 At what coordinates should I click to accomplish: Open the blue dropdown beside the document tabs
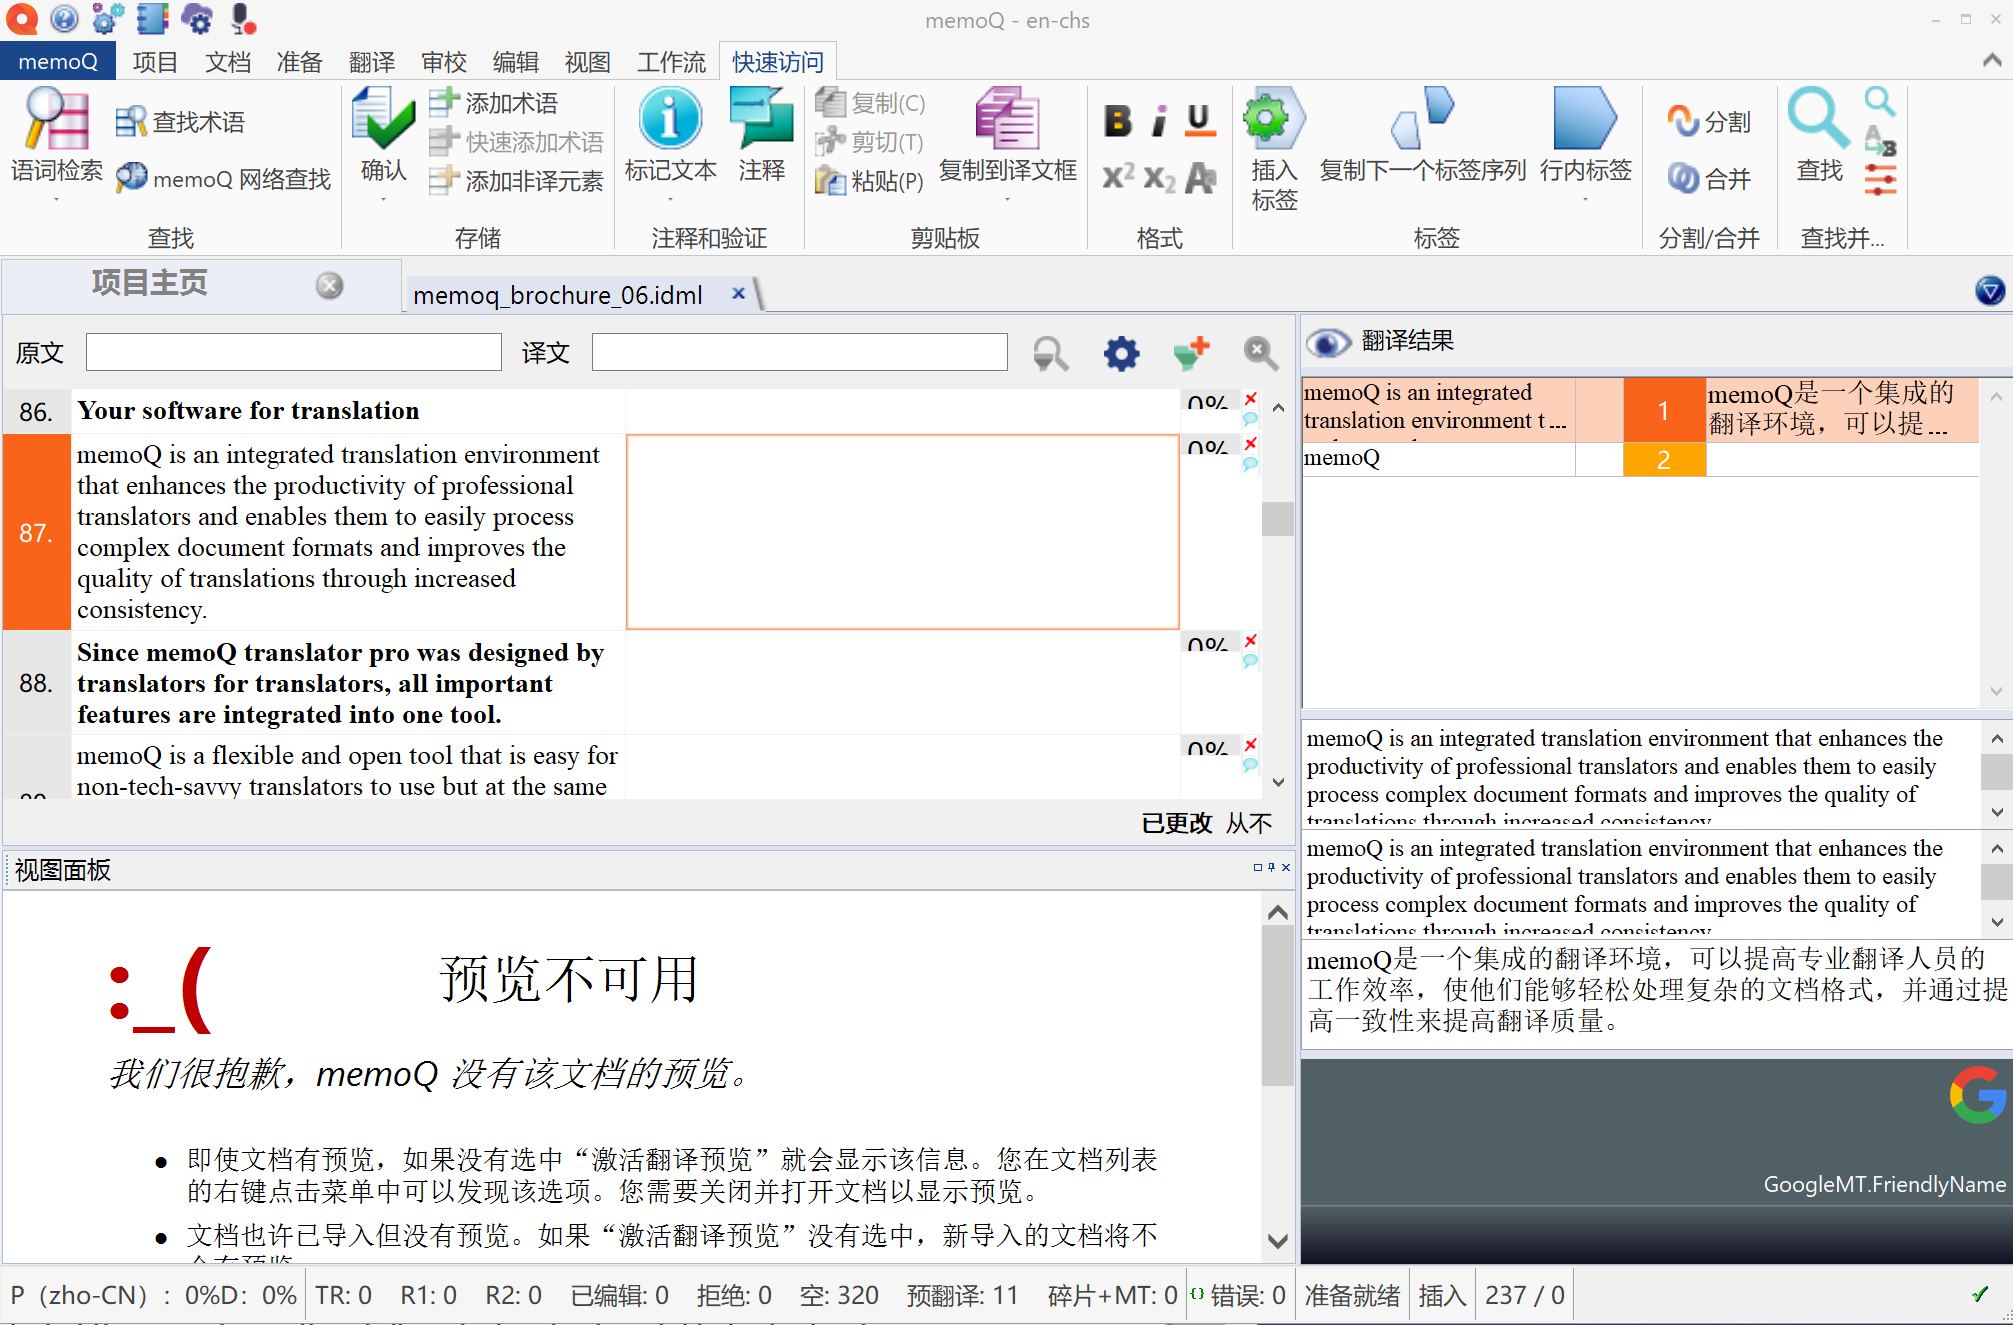coord(1989,291)
